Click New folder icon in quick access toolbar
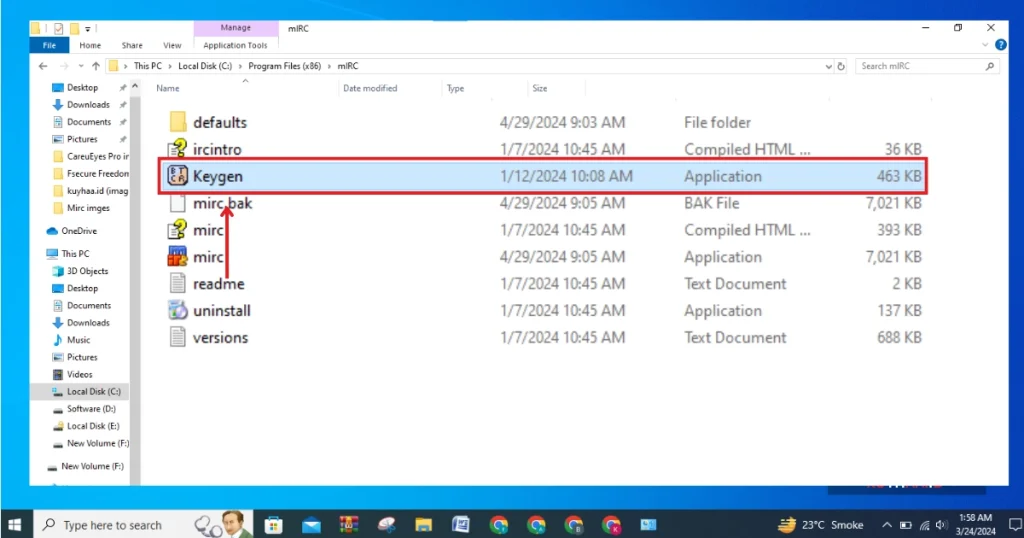This screenshot has width=1024, height=538. click(74, 28)
